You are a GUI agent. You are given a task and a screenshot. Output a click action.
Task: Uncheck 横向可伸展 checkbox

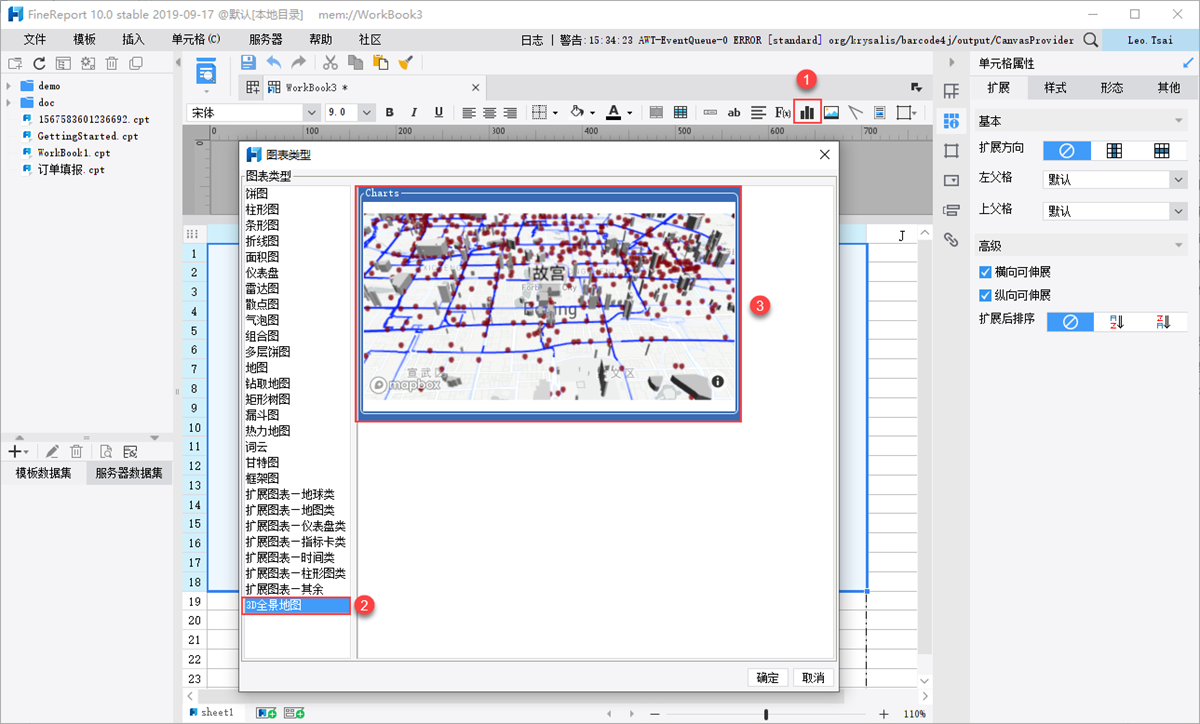click(986, 272)
